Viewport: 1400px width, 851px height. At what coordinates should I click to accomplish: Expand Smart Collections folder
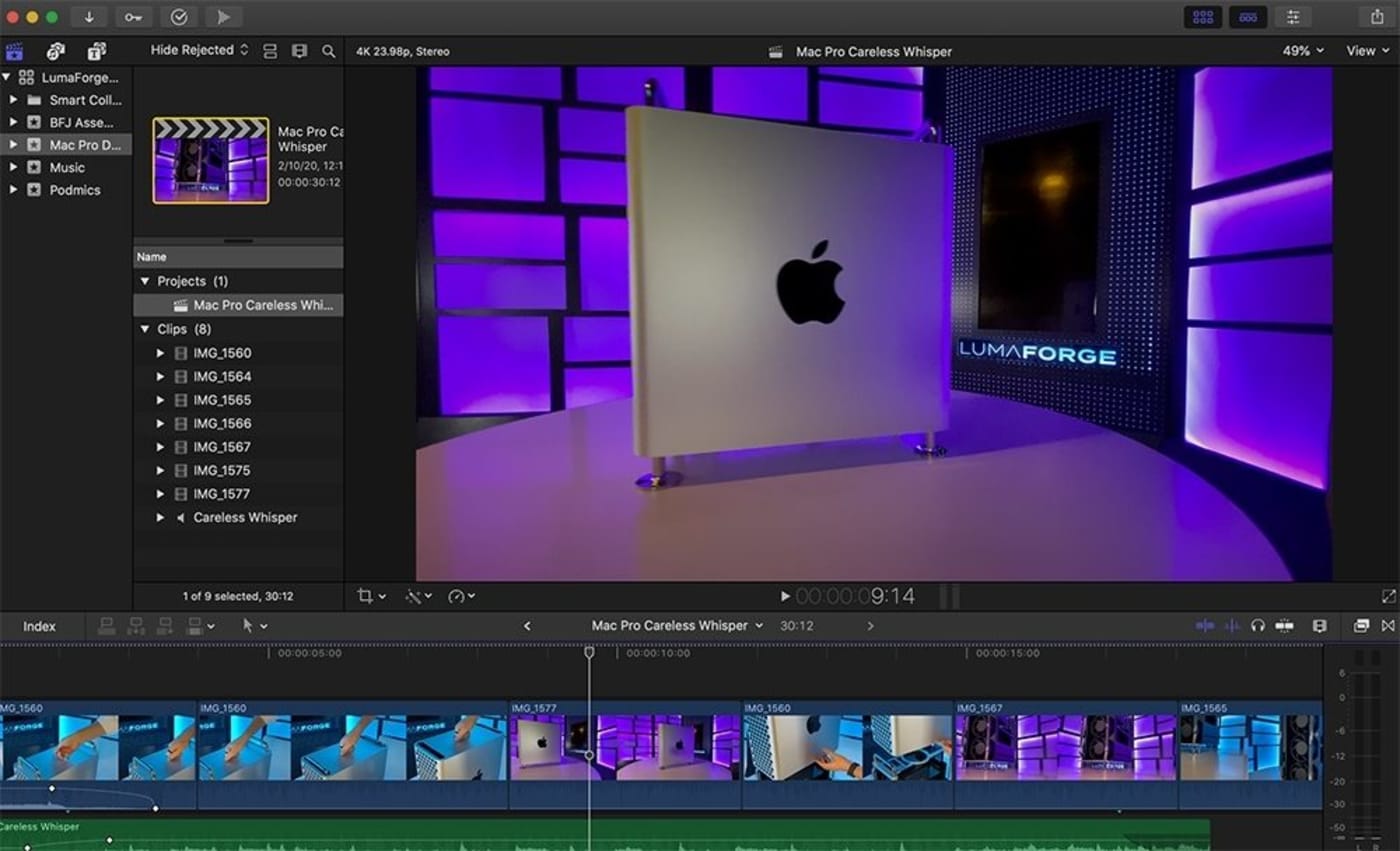point(14,100)
